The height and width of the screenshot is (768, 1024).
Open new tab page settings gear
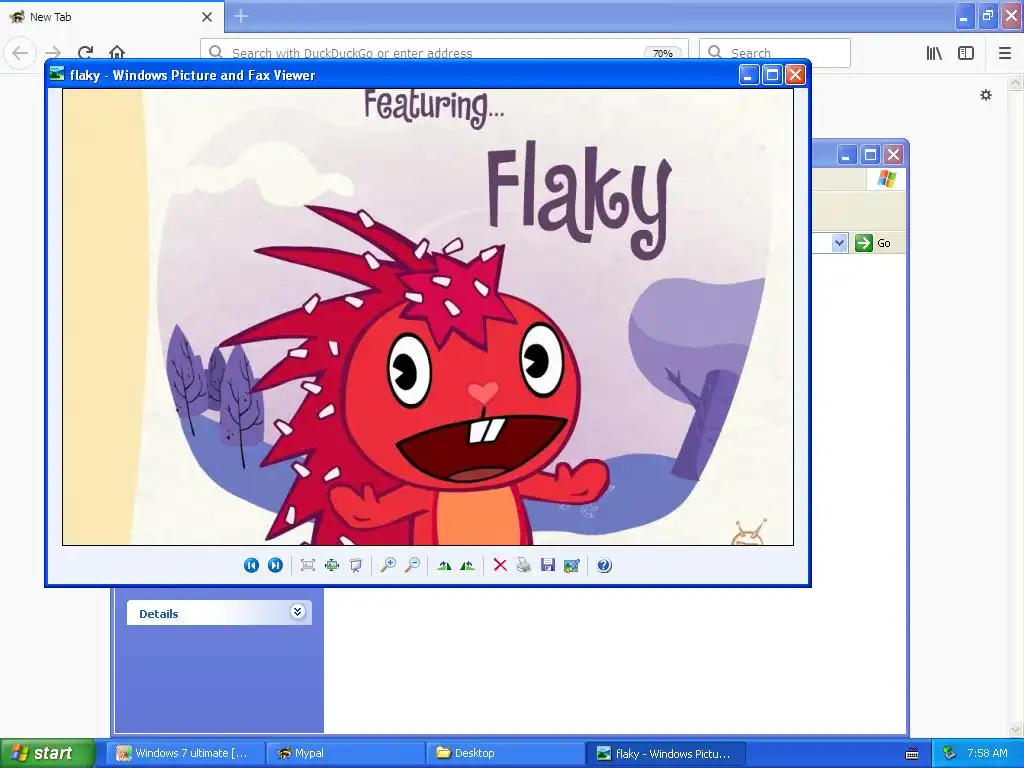[x=986, y=95]
